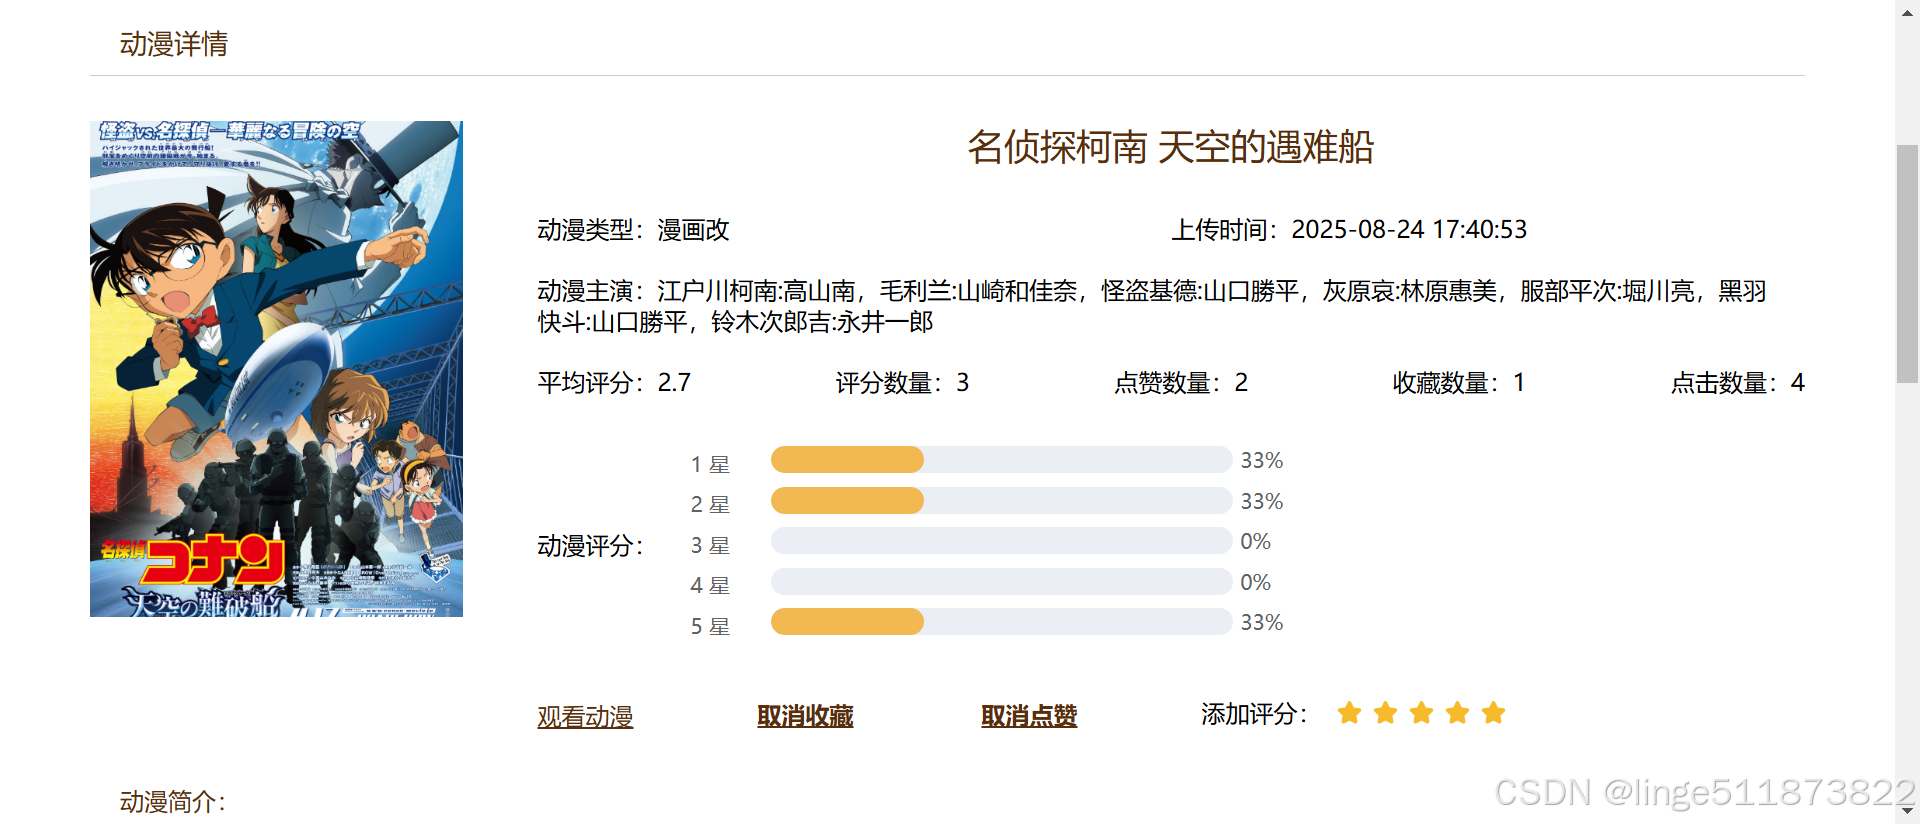Click the Conan movie poster image
This screenshot has width=1920, height=824.
[276, 369]
